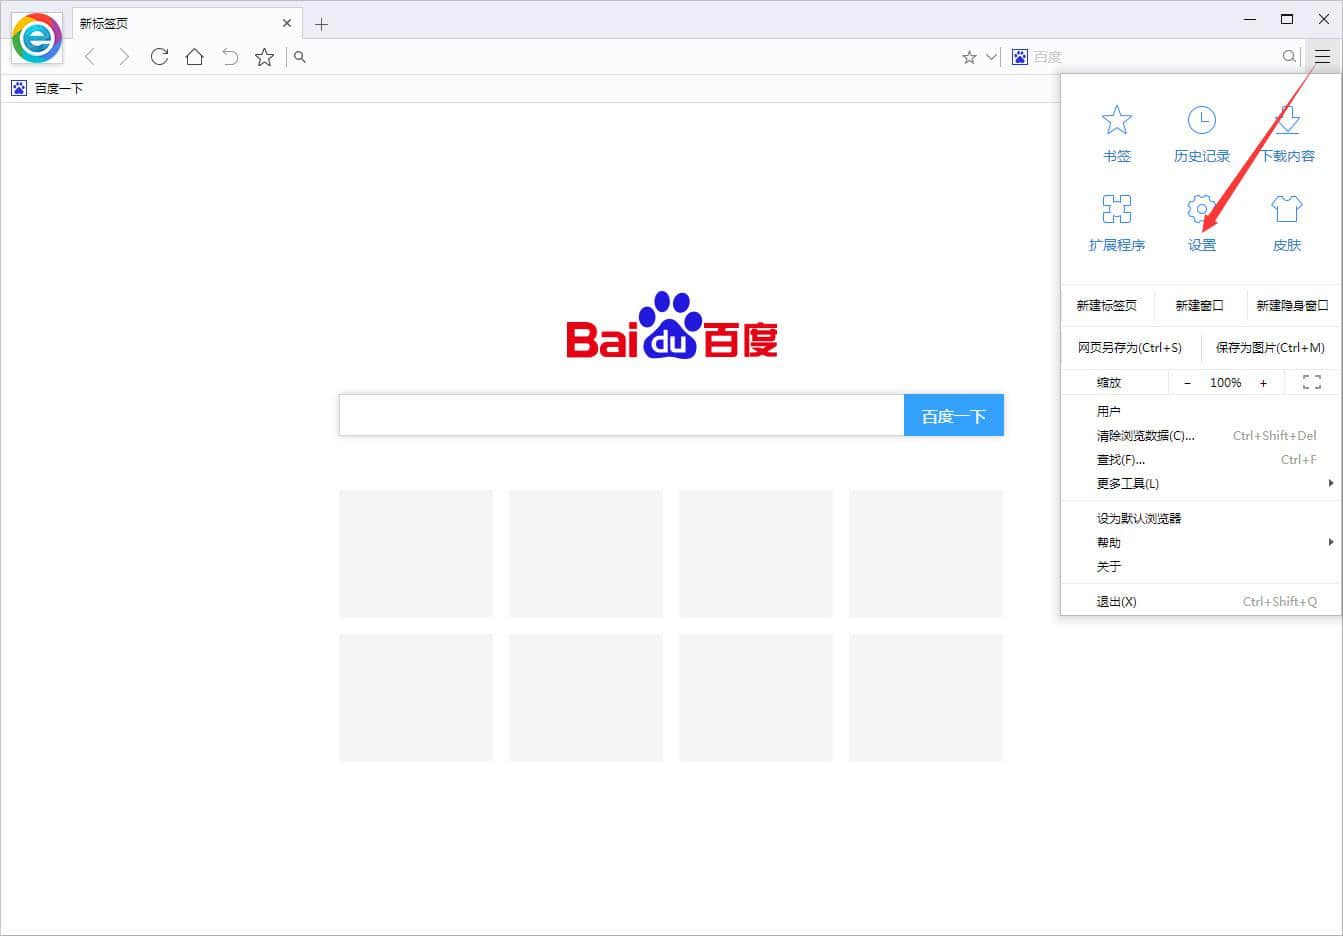
Task: Click the magnifier icon in address bar
Action: click(x=300, y=57)
